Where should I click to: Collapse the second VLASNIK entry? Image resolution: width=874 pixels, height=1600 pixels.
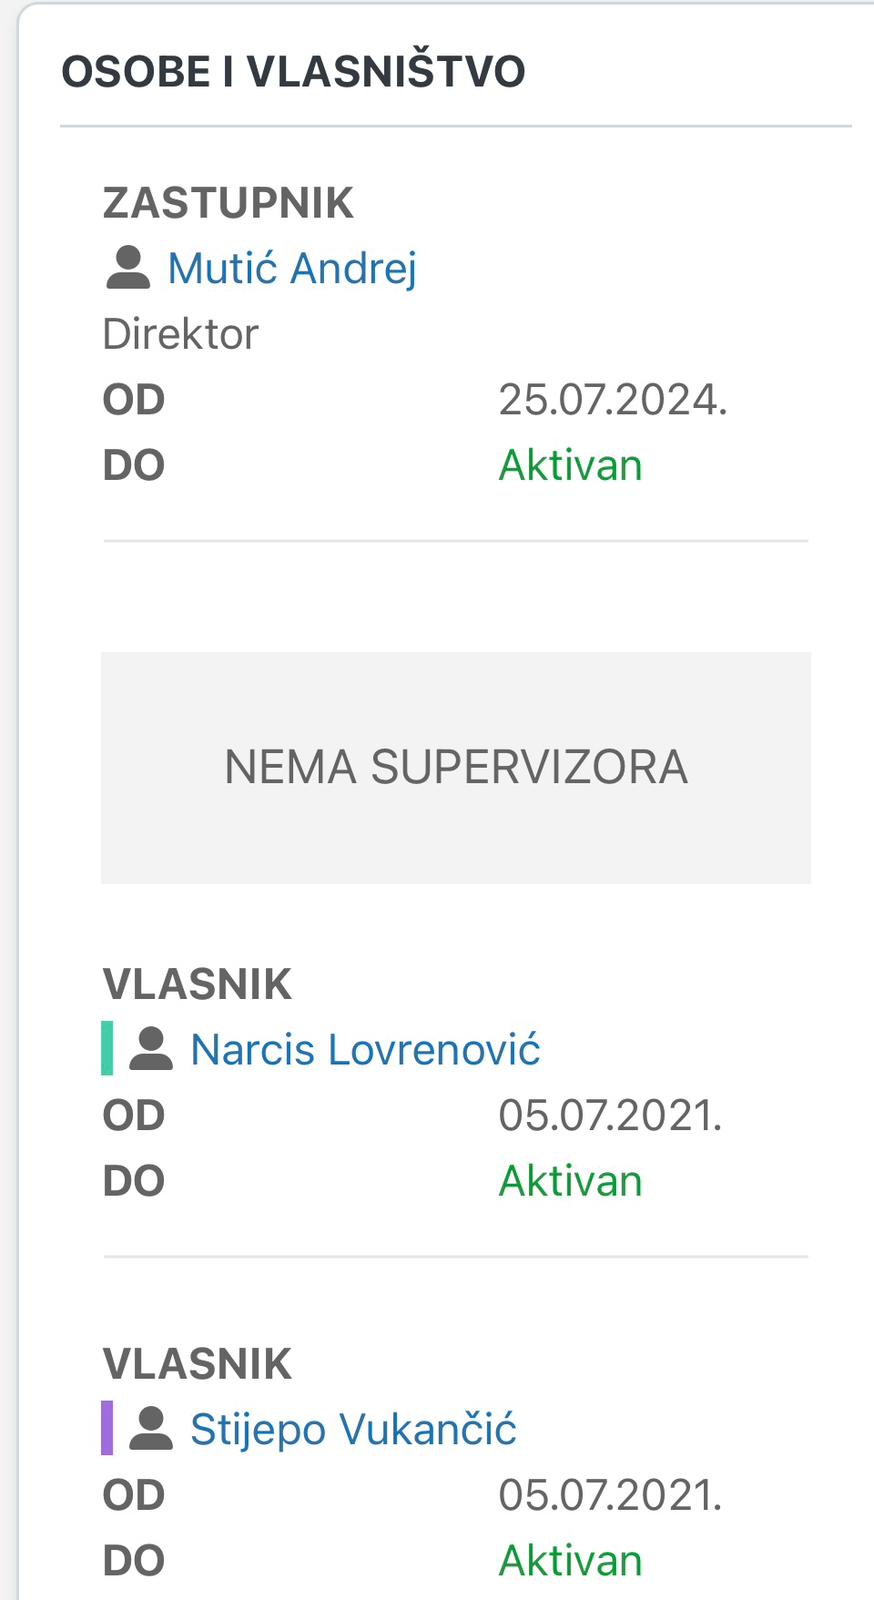tap(197, 1362)
